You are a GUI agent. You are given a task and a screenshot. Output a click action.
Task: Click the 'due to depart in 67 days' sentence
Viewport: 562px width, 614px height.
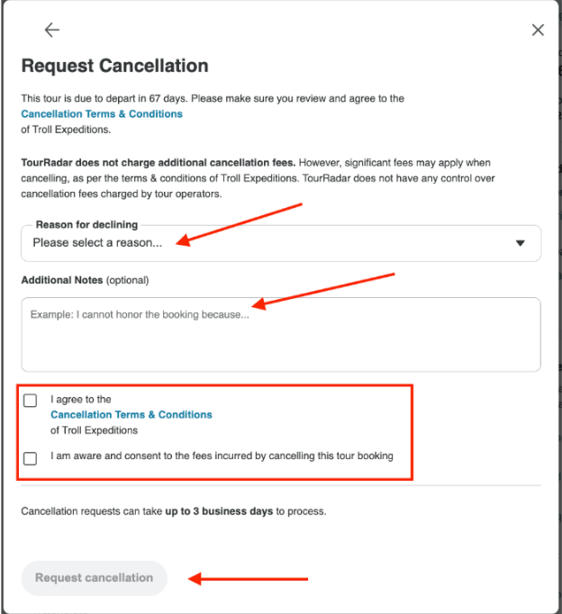tap(213, 98)
